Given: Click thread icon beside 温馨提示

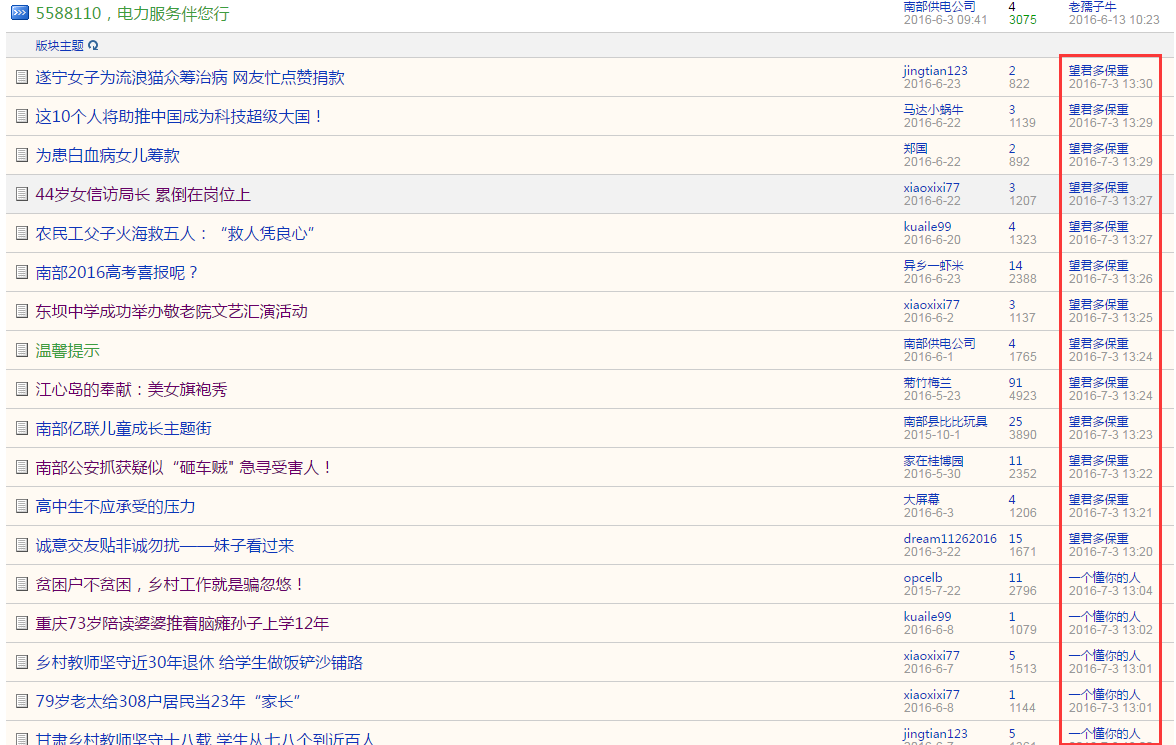Looking at the screenshot, I should 22,350.
